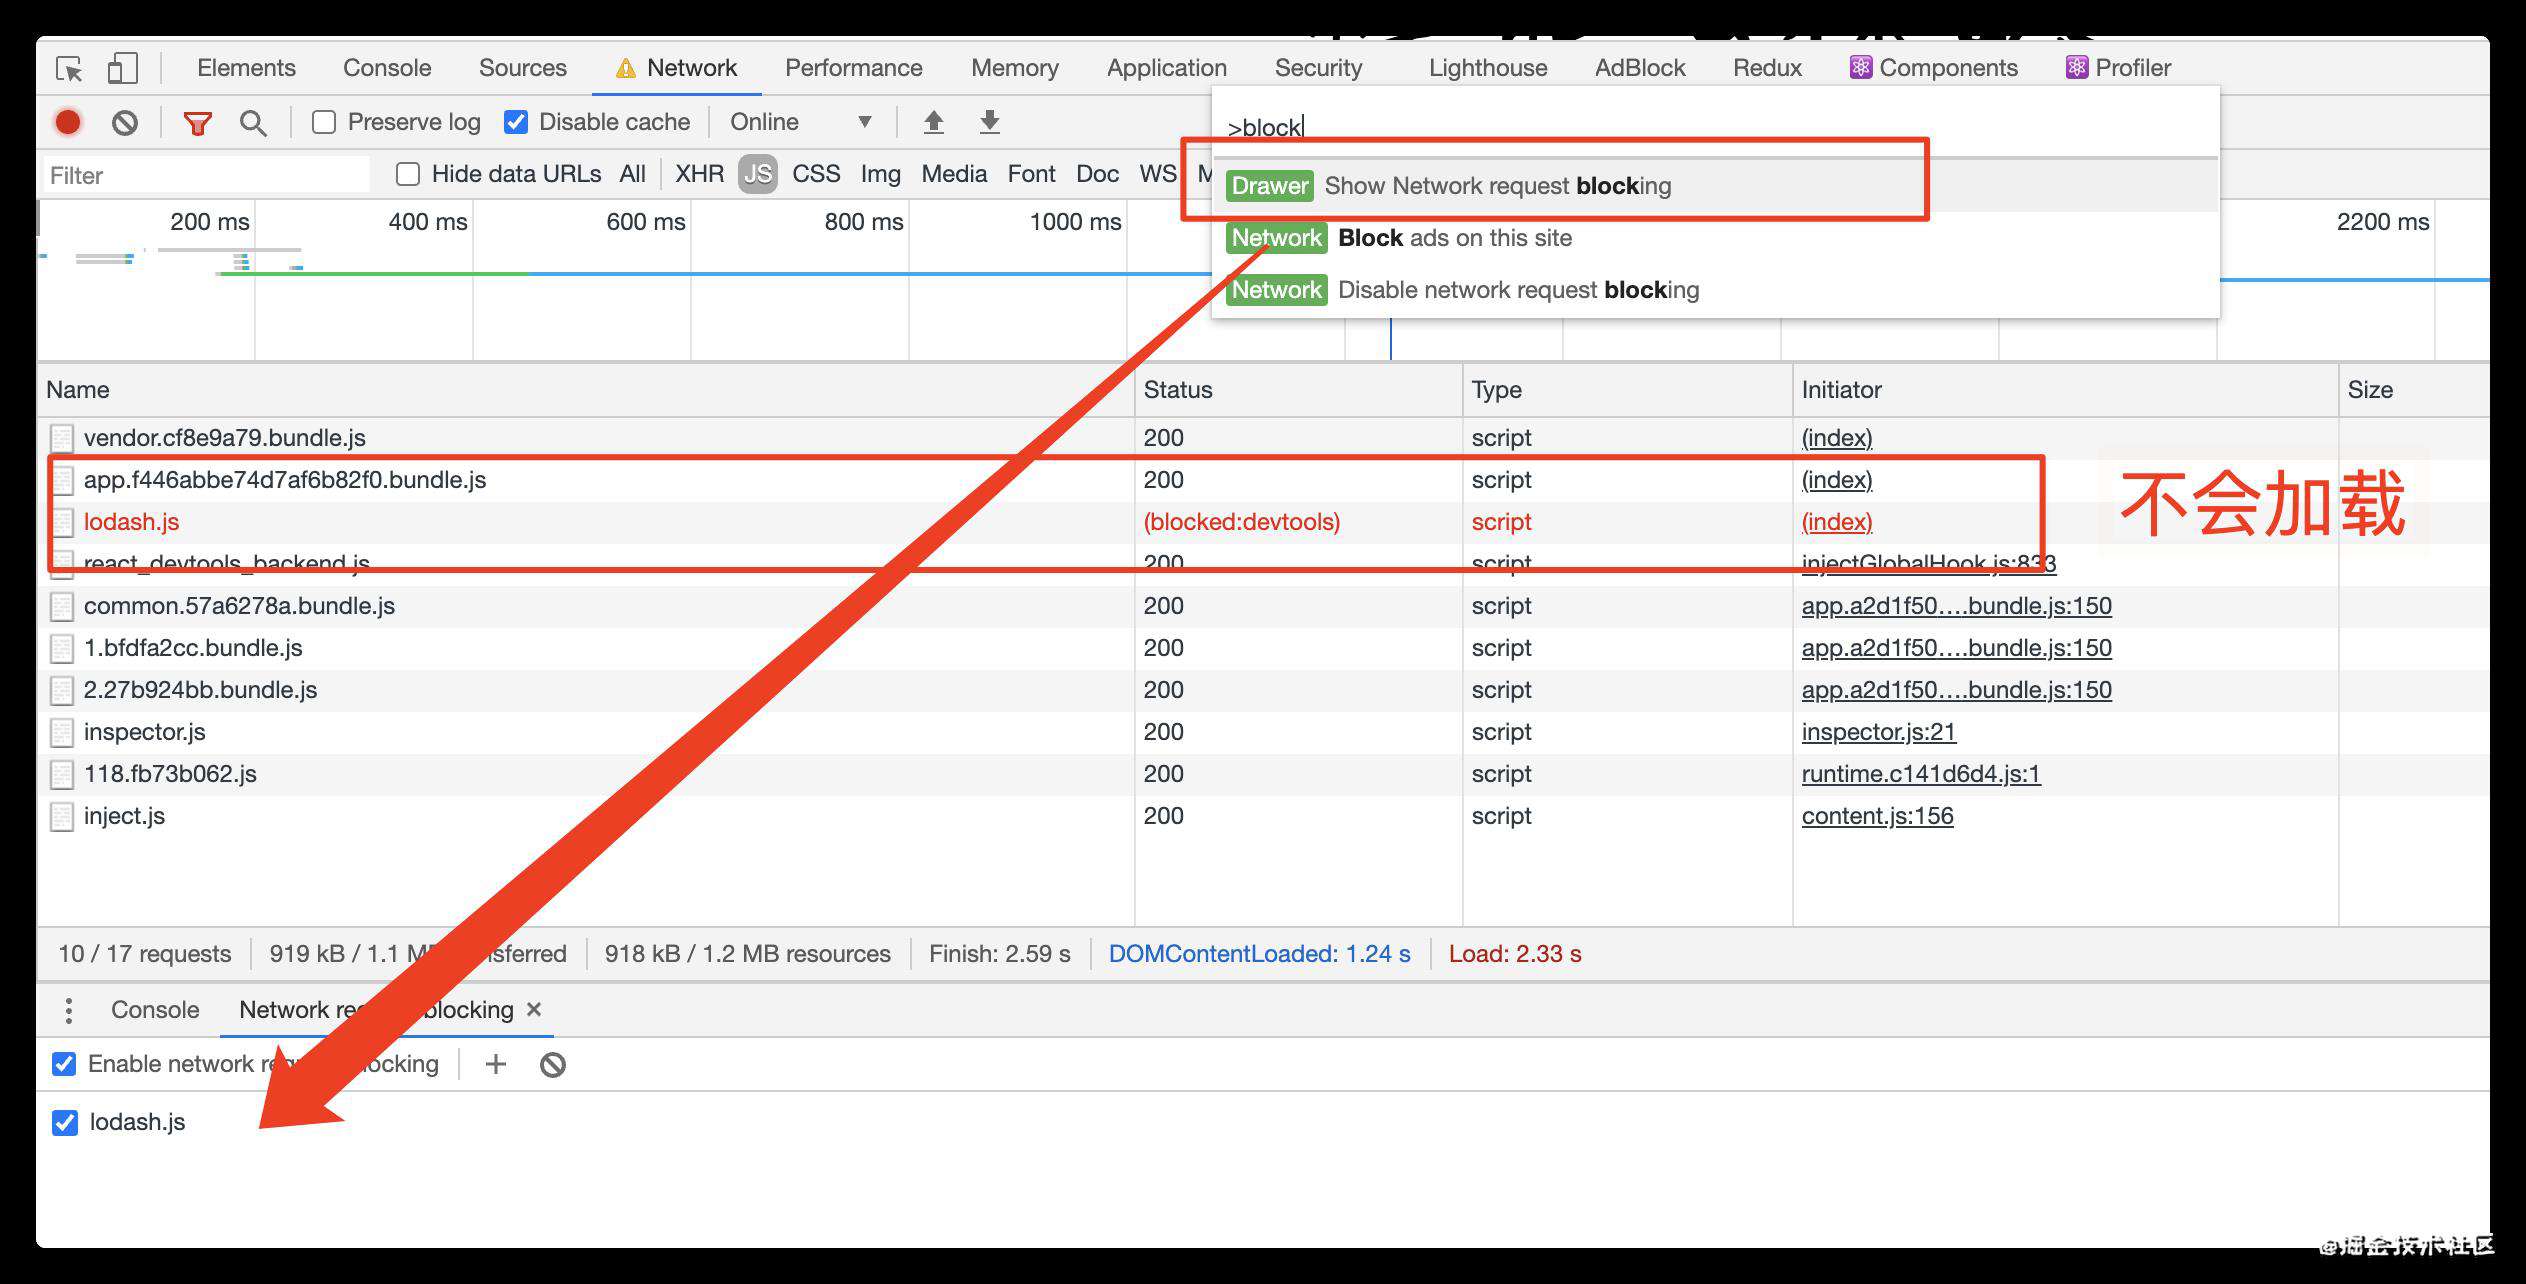Clear the network log
Viewport: 2526px width, 1284px height.
click(x=125, y=122)
